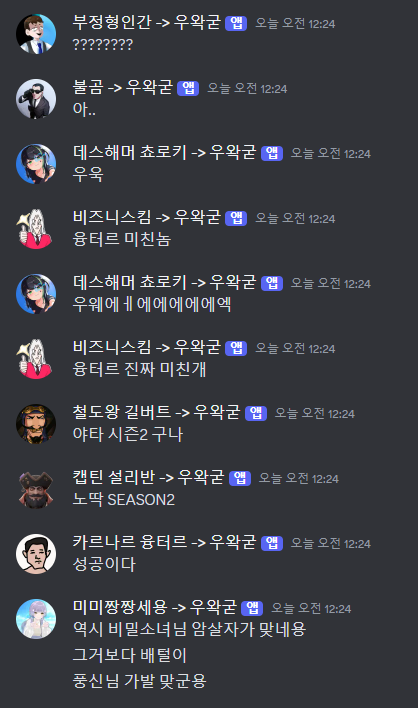This screenshot has width=418, height=708.
Task: Open 캡틴 설리반's pirate avatar
Action: point(36,489)
